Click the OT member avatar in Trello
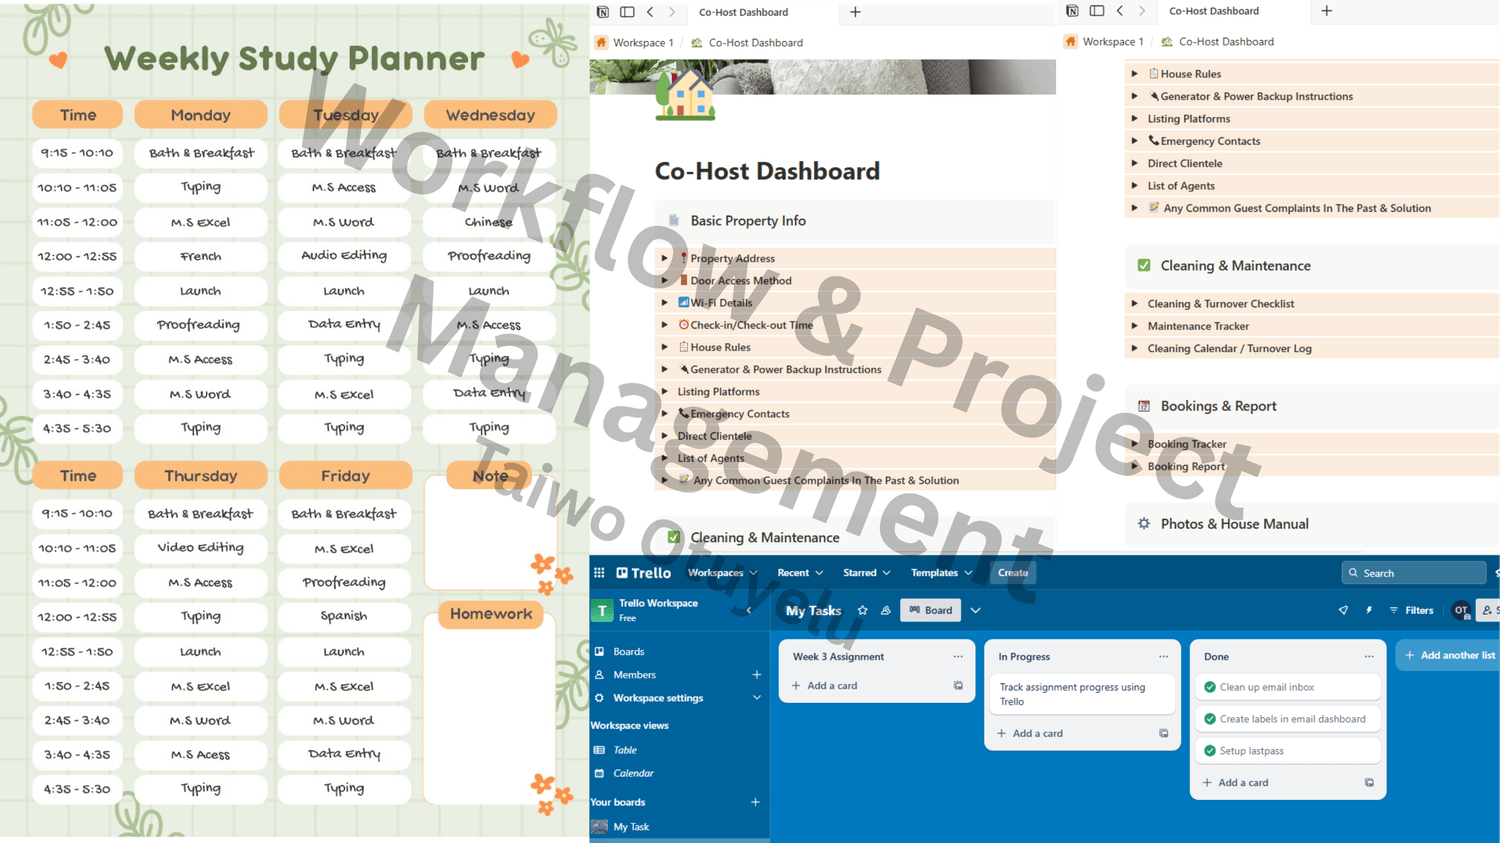 pos(1461,610)
